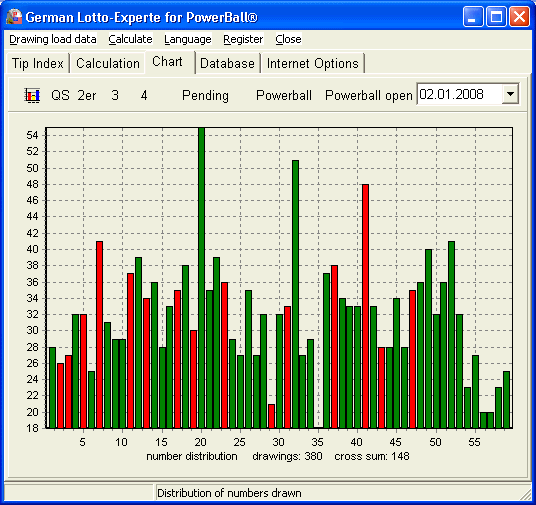Viewport: 536px width, 505px height.
Task: Click the Close menu item
Action: [x=288, y=39]
